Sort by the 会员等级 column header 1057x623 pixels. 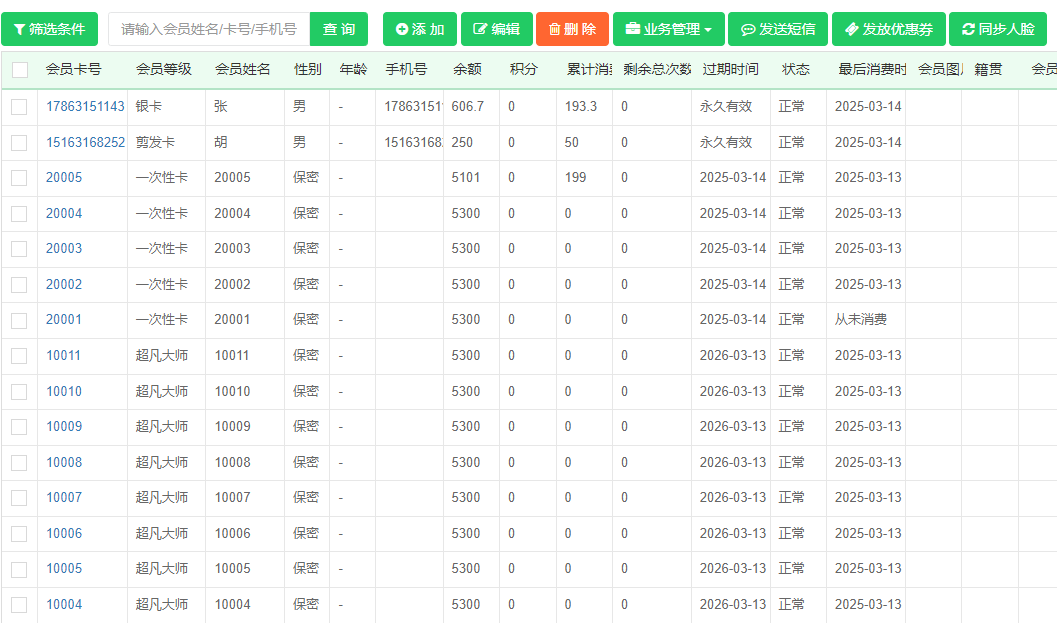coord(164,69)
